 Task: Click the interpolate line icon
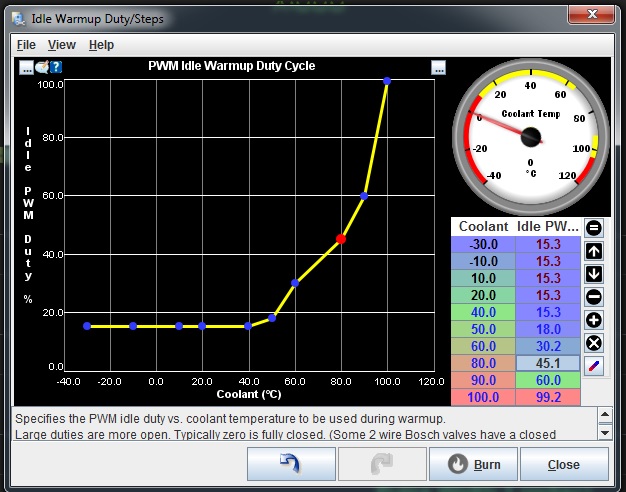pos(593,366)
